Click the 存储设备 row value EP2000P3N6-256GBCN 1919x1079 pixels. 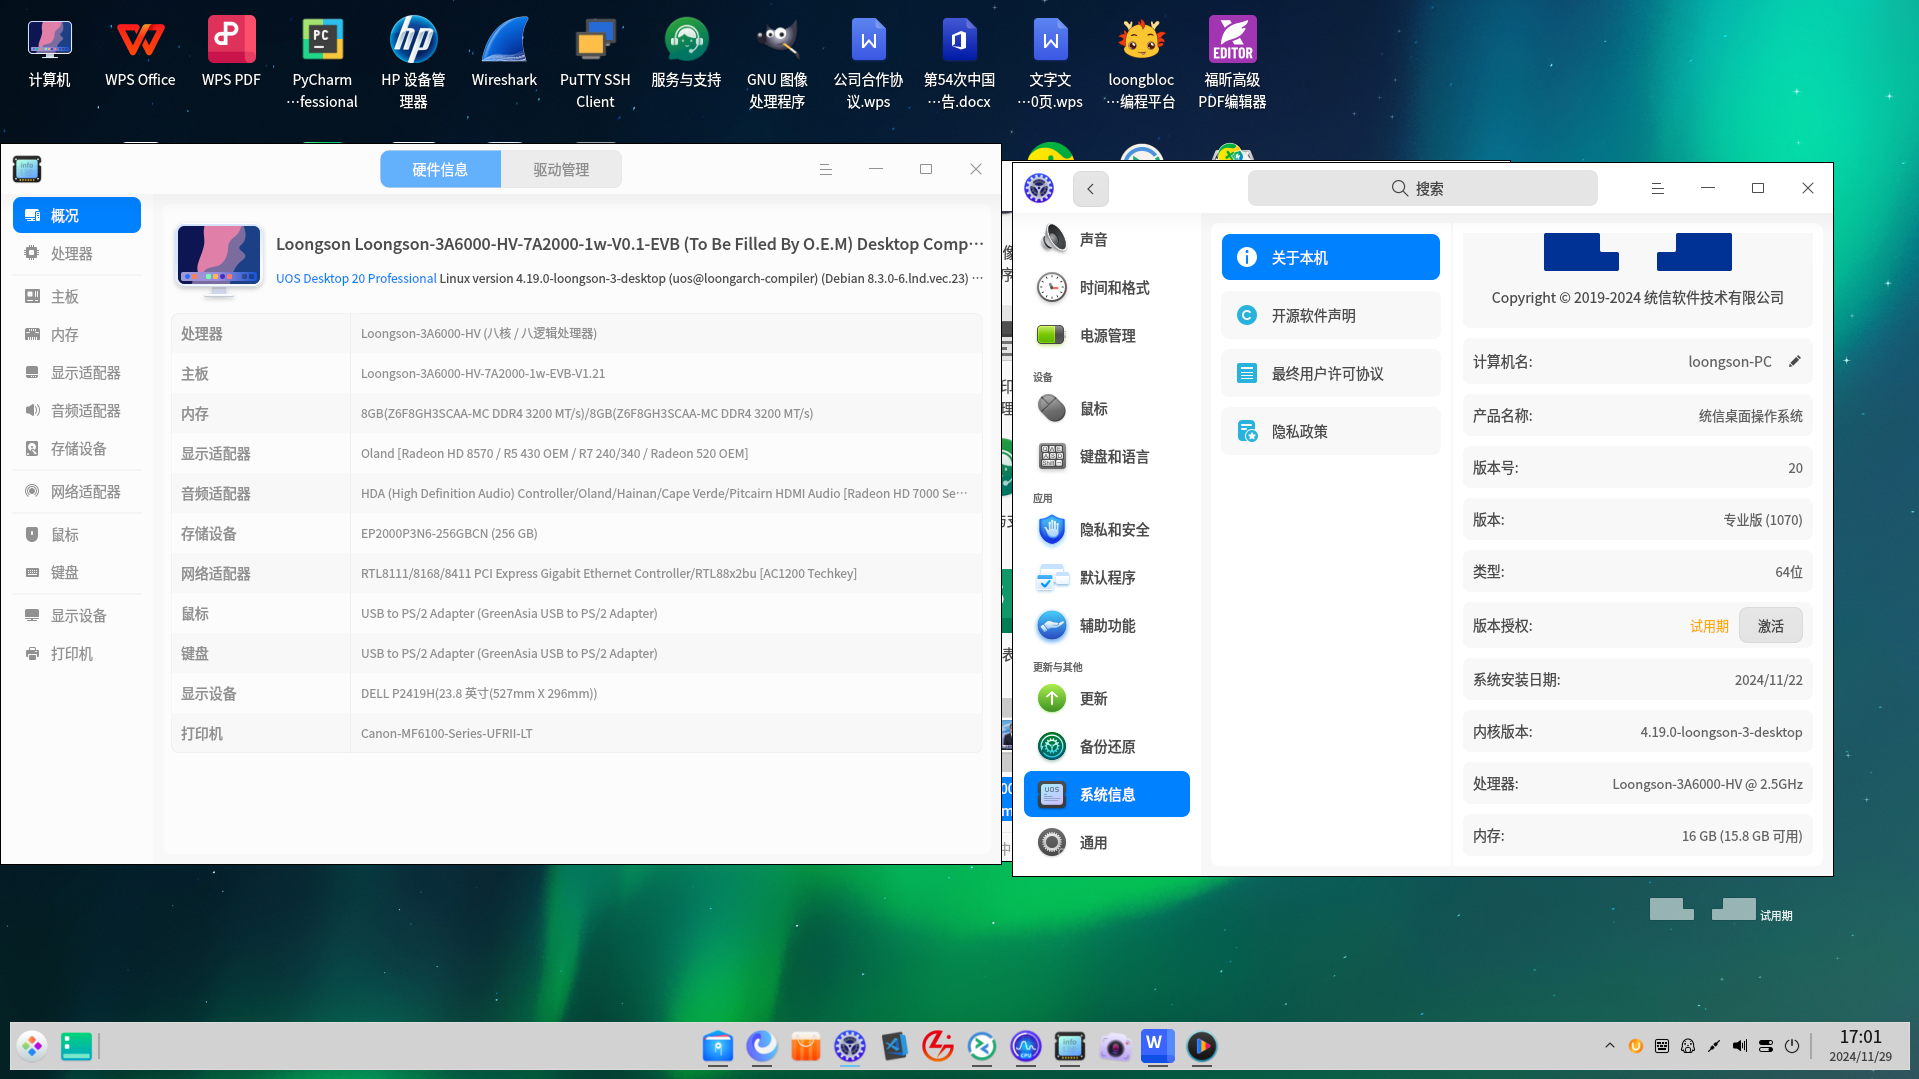point(449,533)
